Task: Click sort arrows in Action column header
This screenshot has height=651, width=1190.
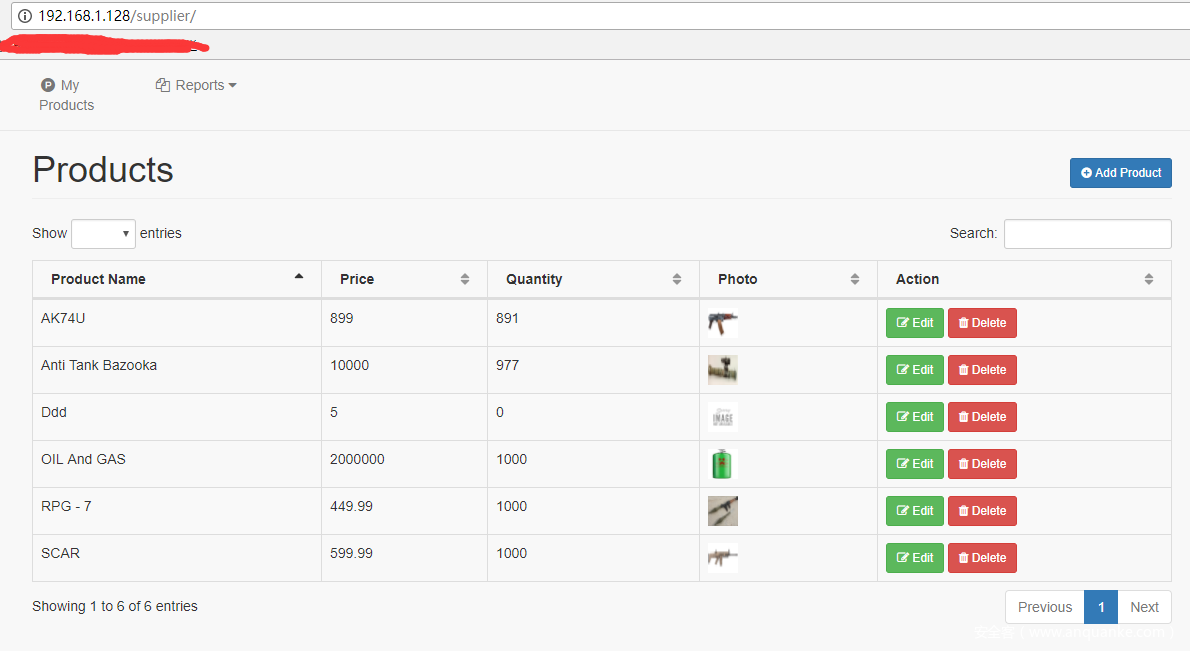Action: pyautogui.click(x=1149, y=279)
